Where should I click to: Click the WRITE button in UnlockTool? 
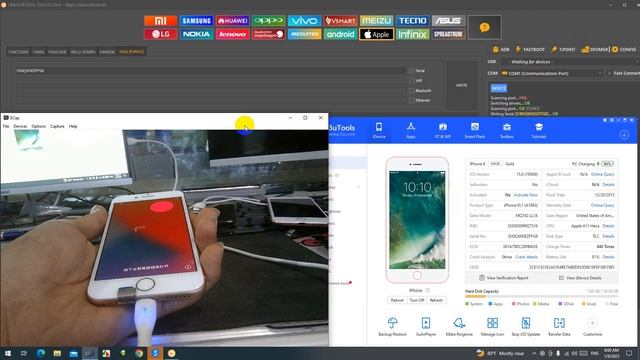462,85
